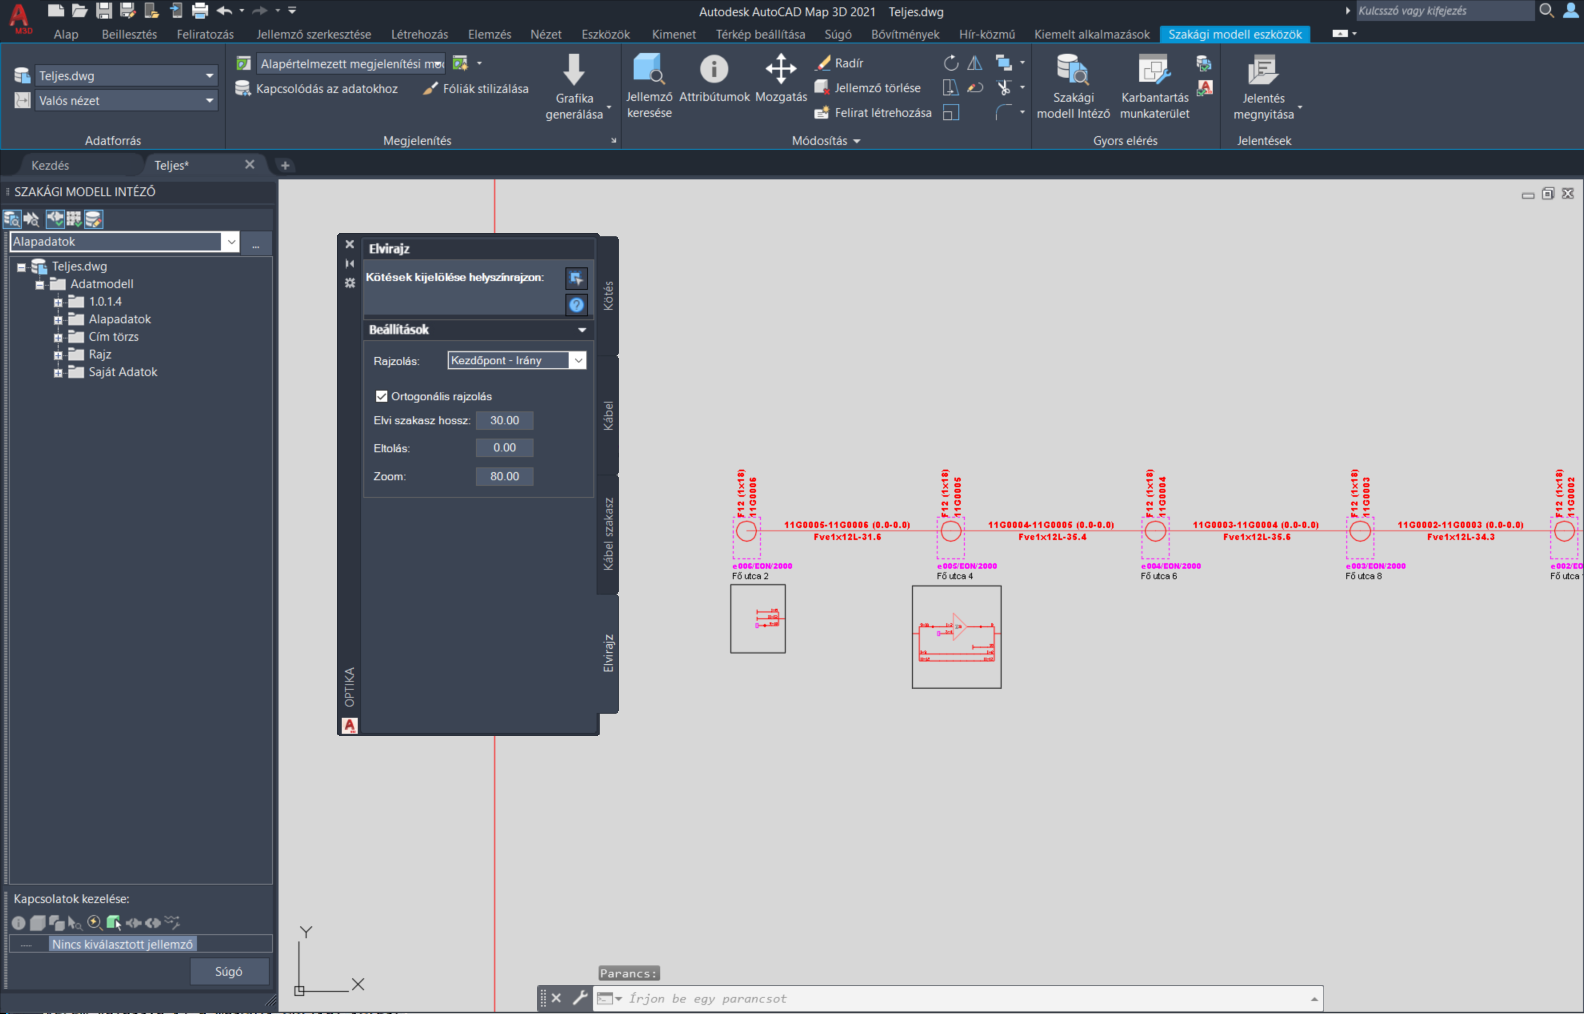Screen dimensions: 1584x1014
Task: Collapse the Teljes.dwg tree node
Action: pos(21,267)
